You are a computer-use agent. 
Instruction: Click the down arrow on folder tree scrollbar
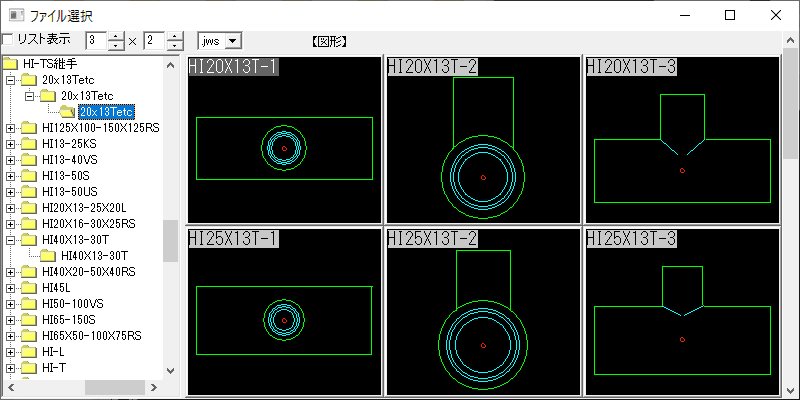[x=171, y=371]
